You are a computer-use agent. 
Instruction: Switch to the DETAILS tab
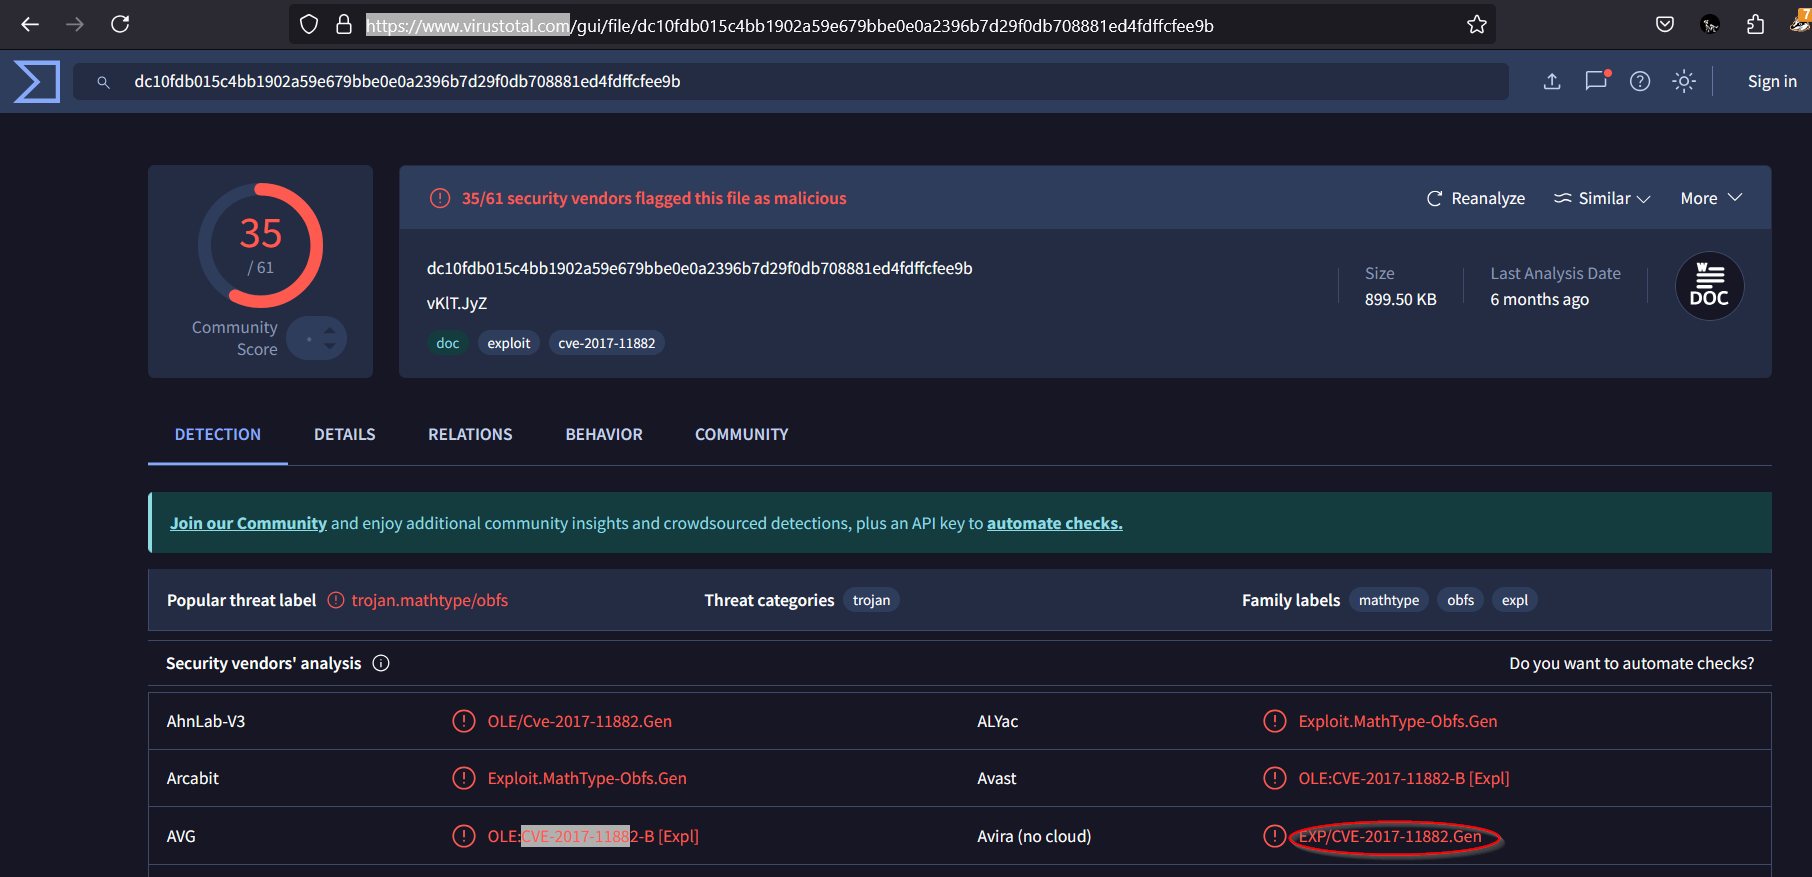pos(345,434)
